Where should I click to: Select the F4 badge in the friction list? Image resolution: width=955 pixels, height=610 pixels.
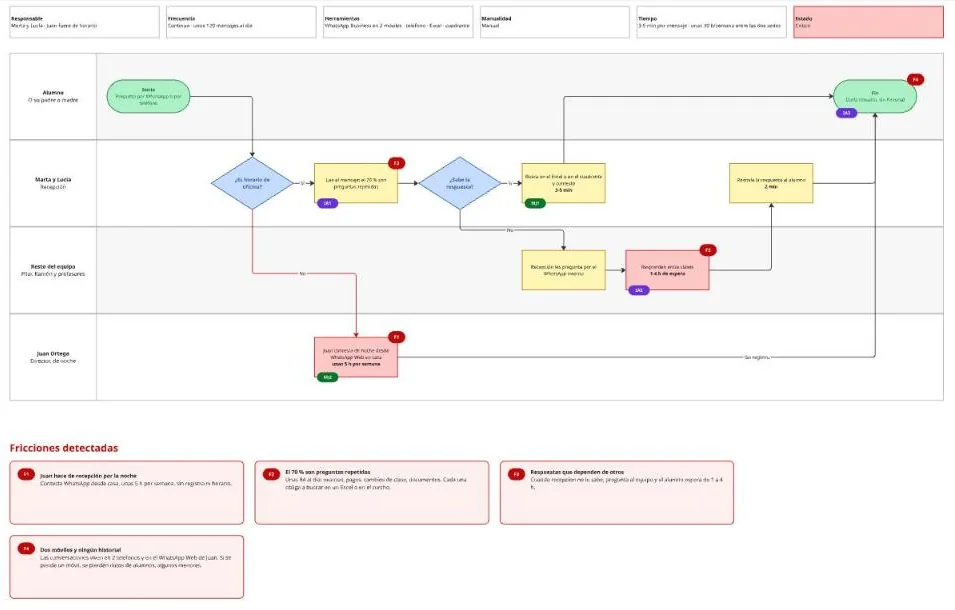tap(26, 549)
